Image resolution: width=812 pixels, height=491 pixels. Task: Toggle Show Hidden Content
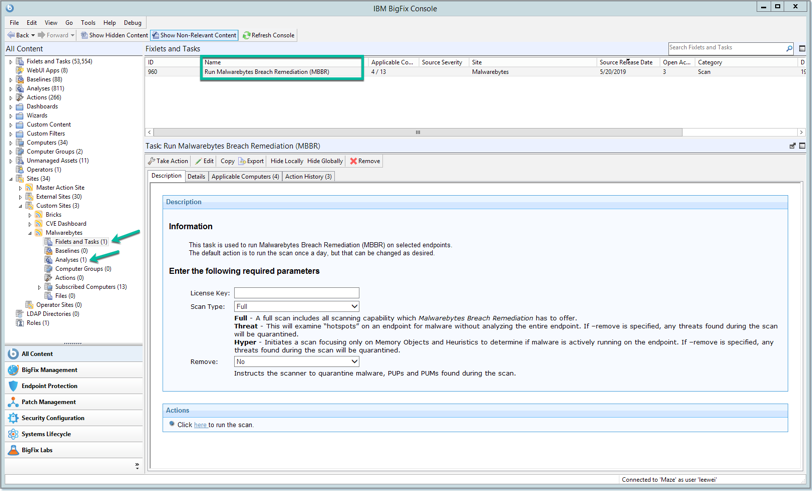click(x=114, y=35)
